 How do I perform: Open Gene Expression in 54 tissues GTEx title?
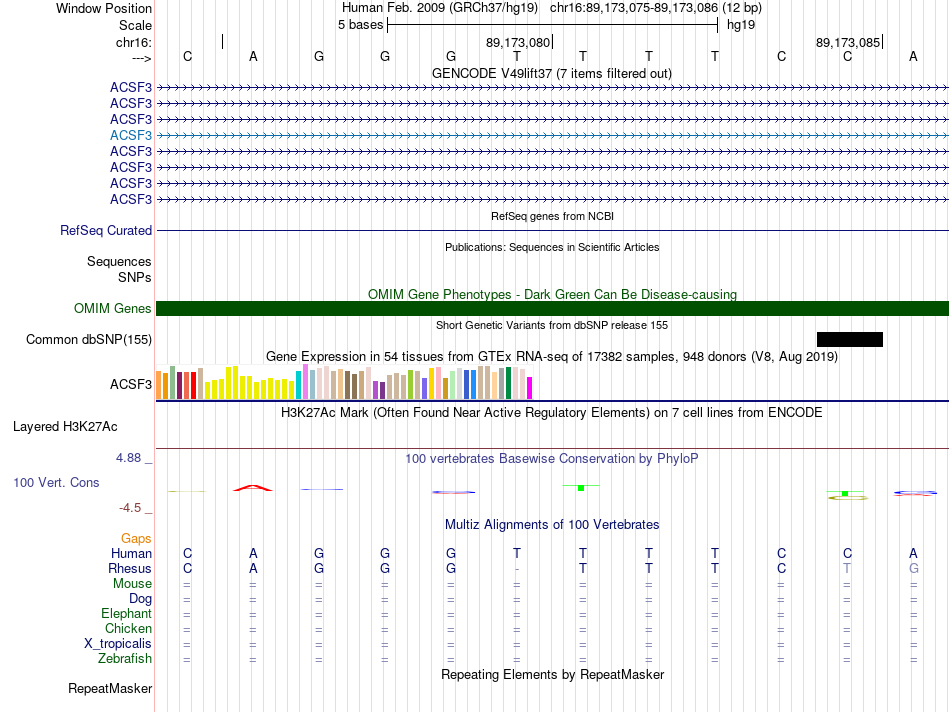coord(552,356)
